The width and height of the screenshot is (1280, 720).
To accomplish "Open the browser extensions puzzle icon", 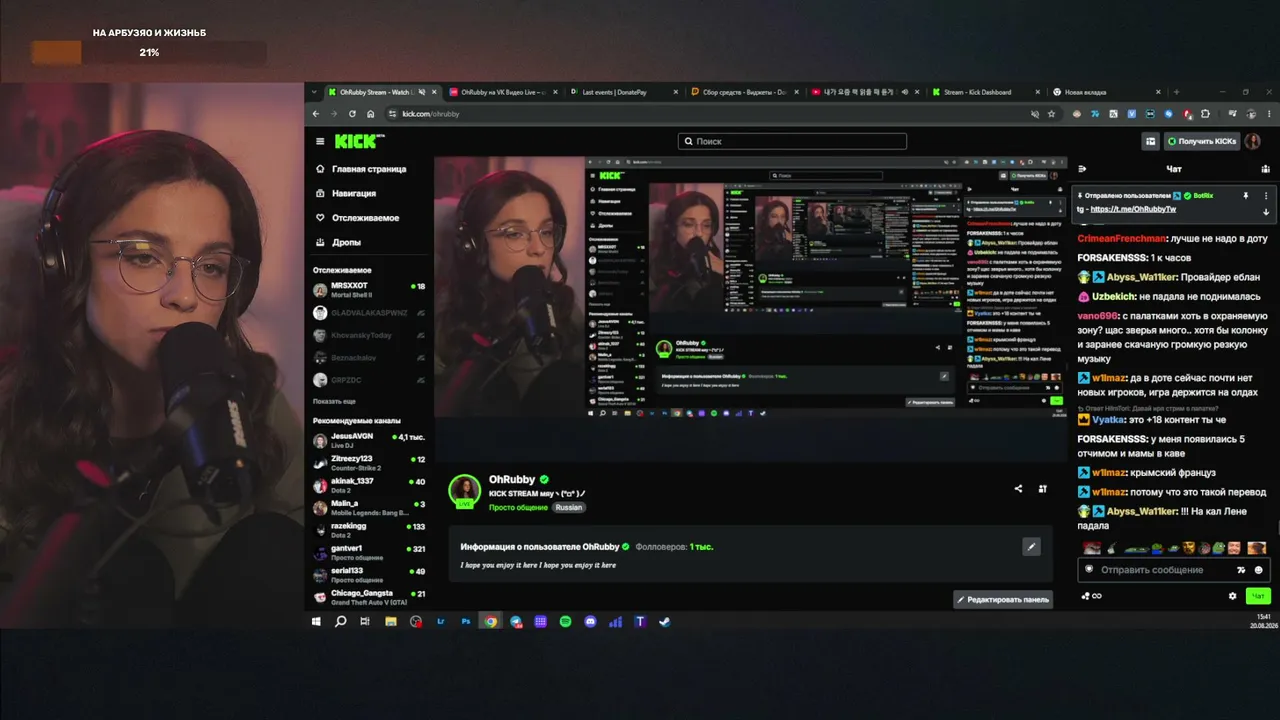I will pos(1205,114).
